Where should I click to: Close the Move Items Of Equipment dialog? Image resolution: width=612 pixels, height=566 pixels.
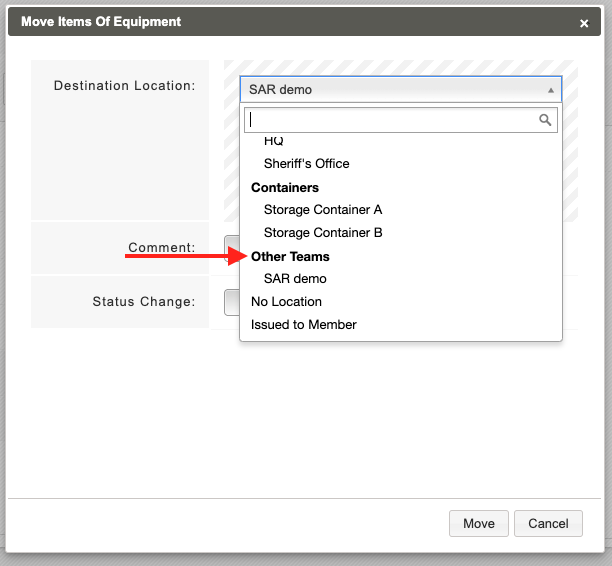click(584, 23)
